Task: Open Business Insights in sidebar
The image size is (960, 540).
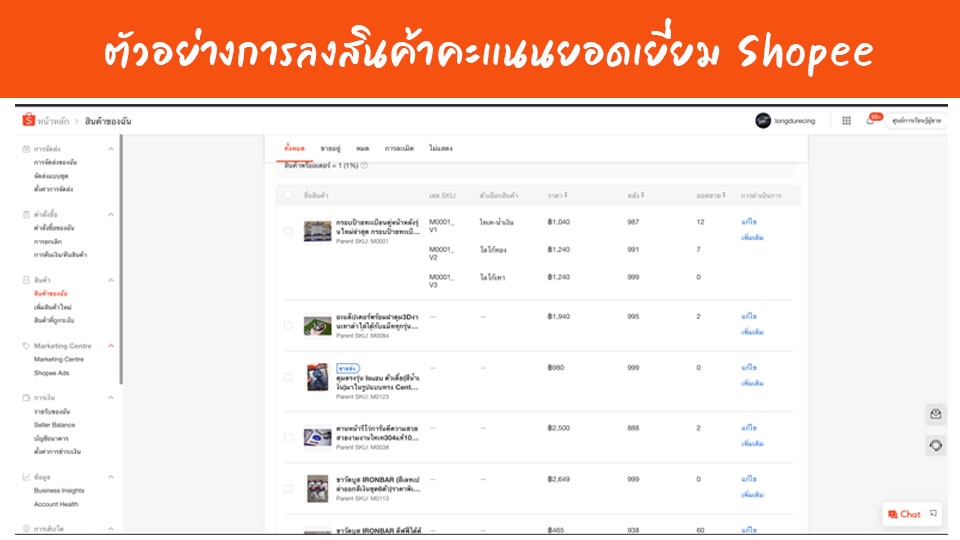Action: pyautogui.click(x=59, y=490)
